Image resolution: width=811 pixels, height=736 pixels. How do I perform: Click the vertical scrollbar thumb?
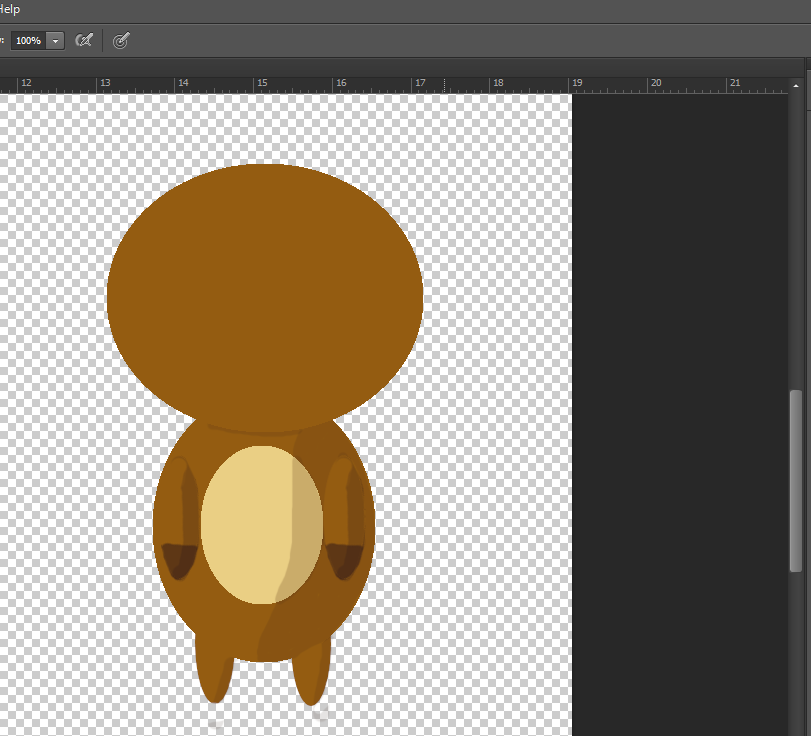[x=795, y=480]
